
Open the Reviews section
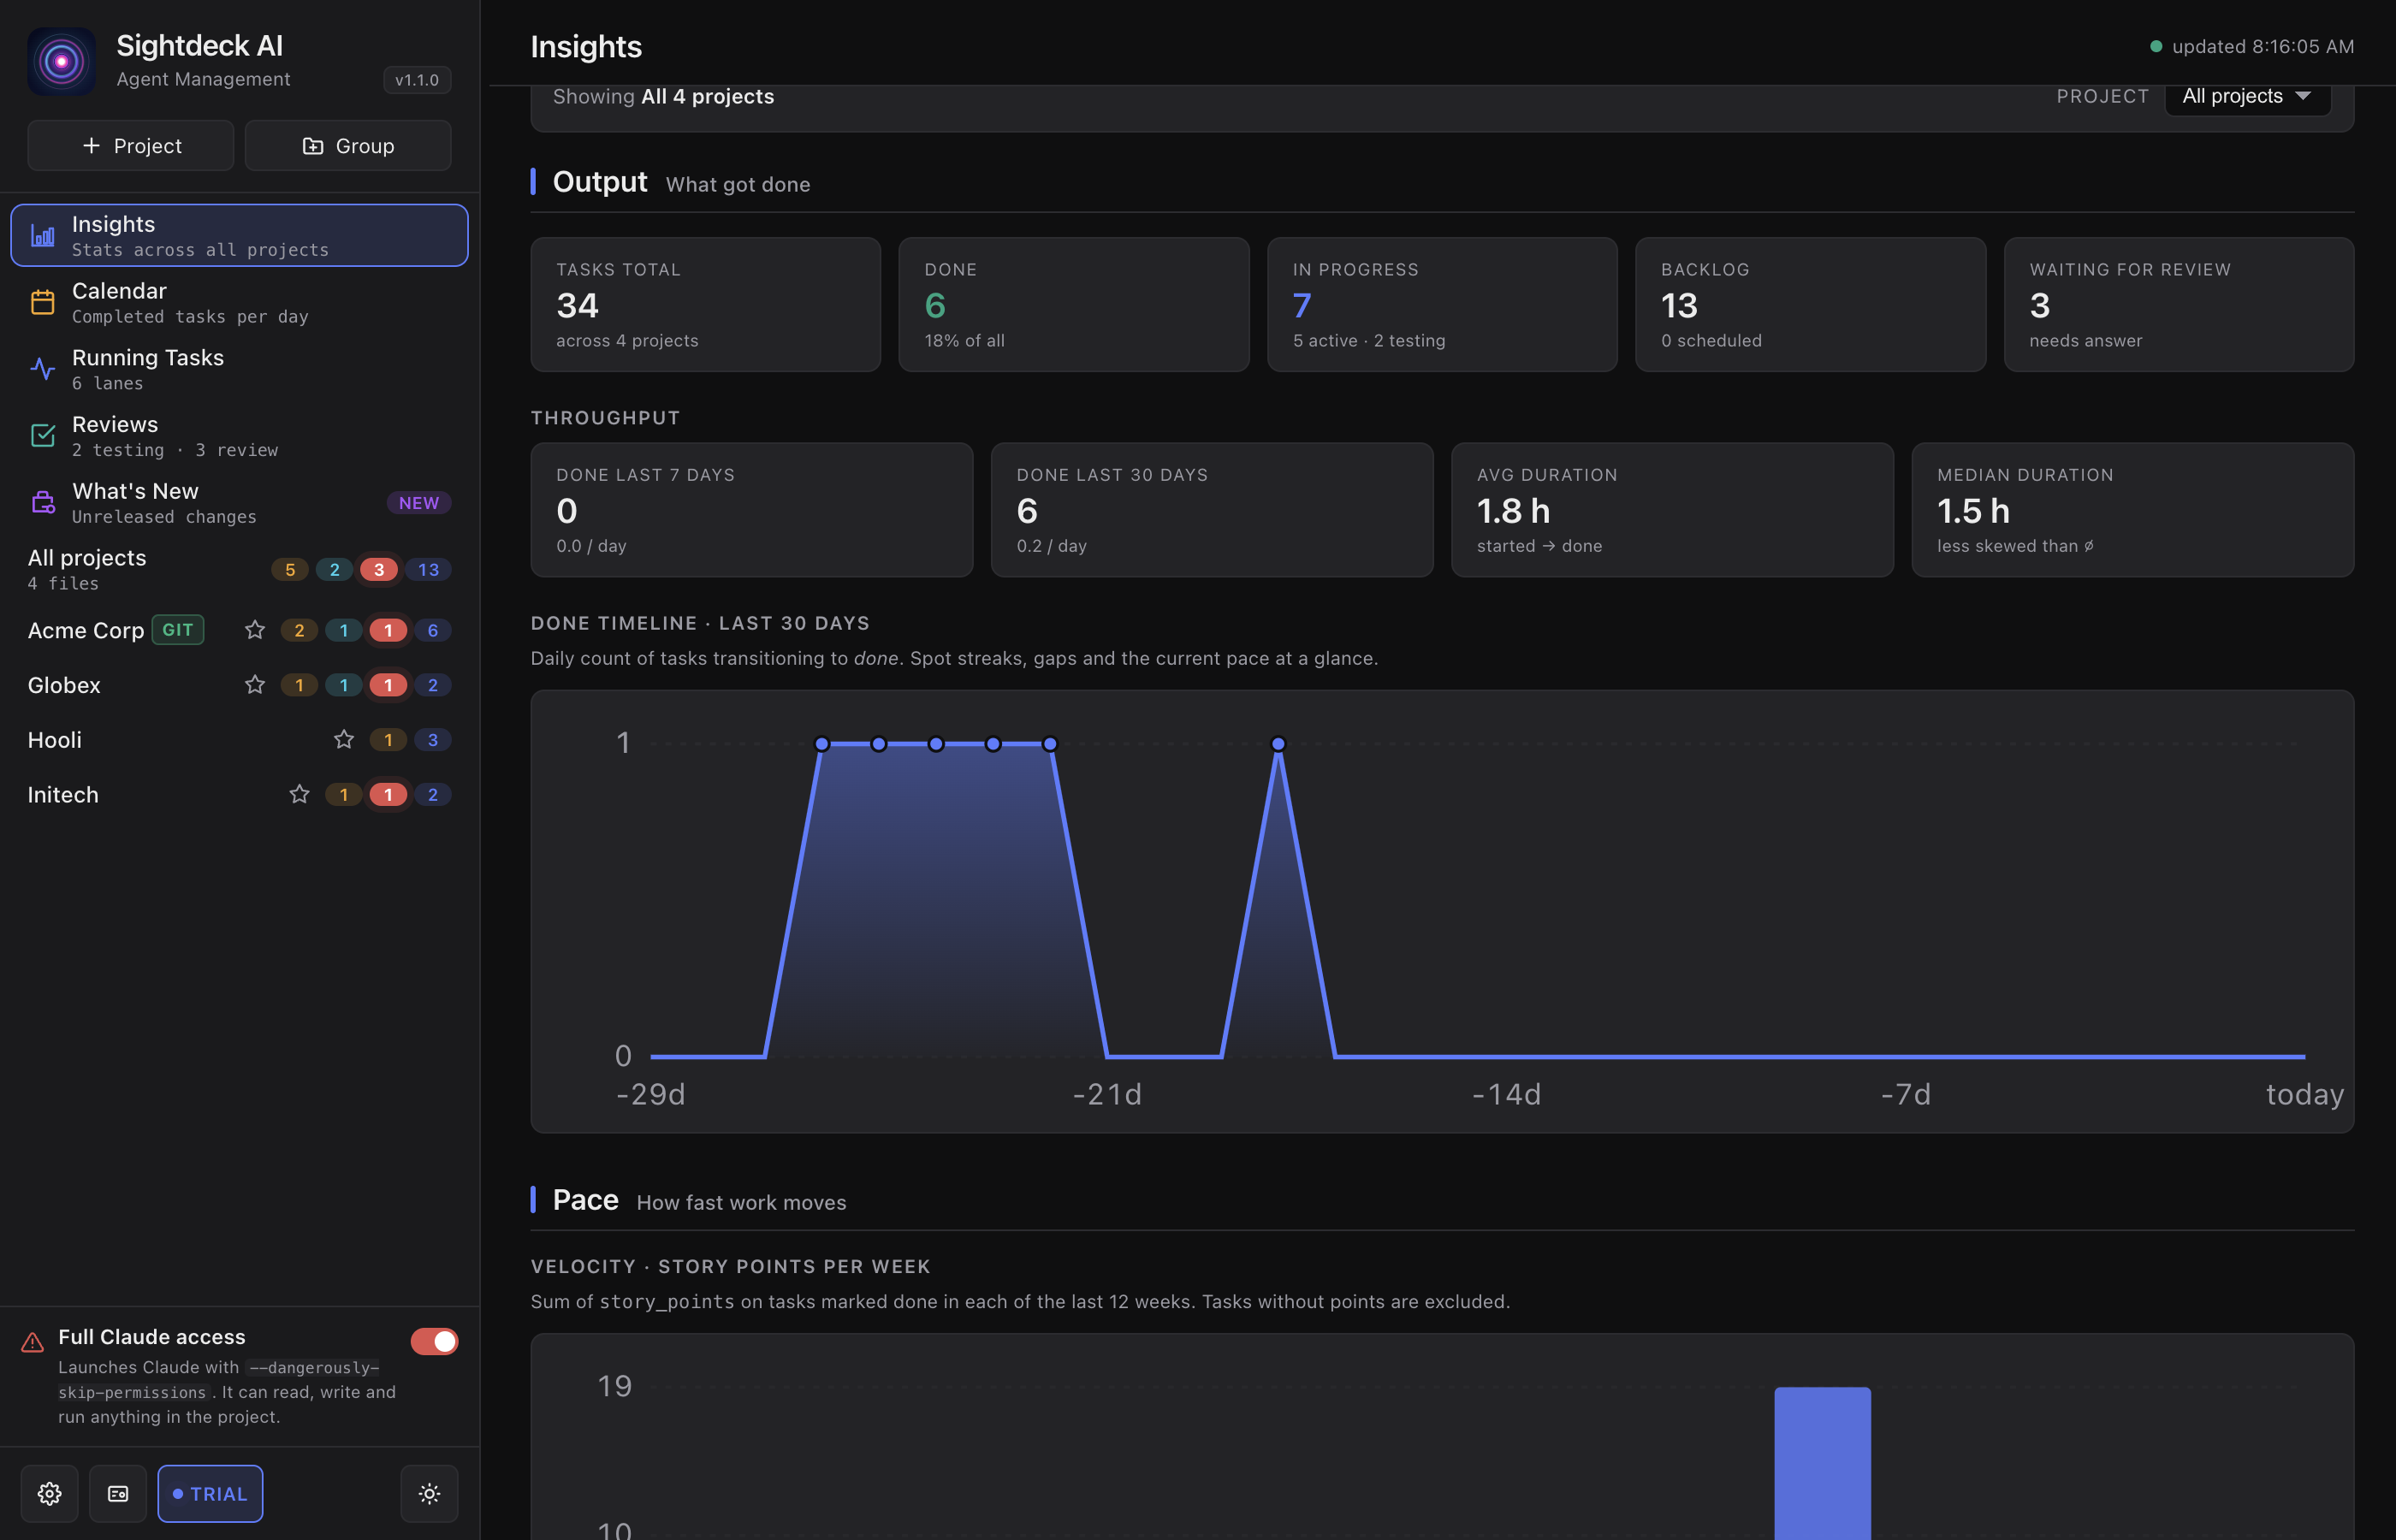239,436
